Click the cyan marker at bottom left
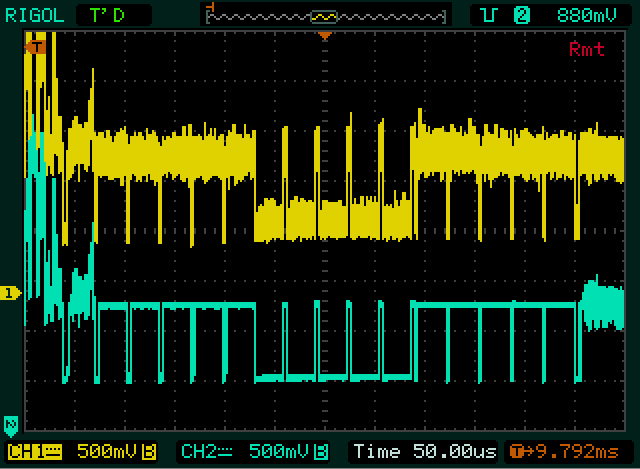640x469 pixels. [x=11, y=423]
